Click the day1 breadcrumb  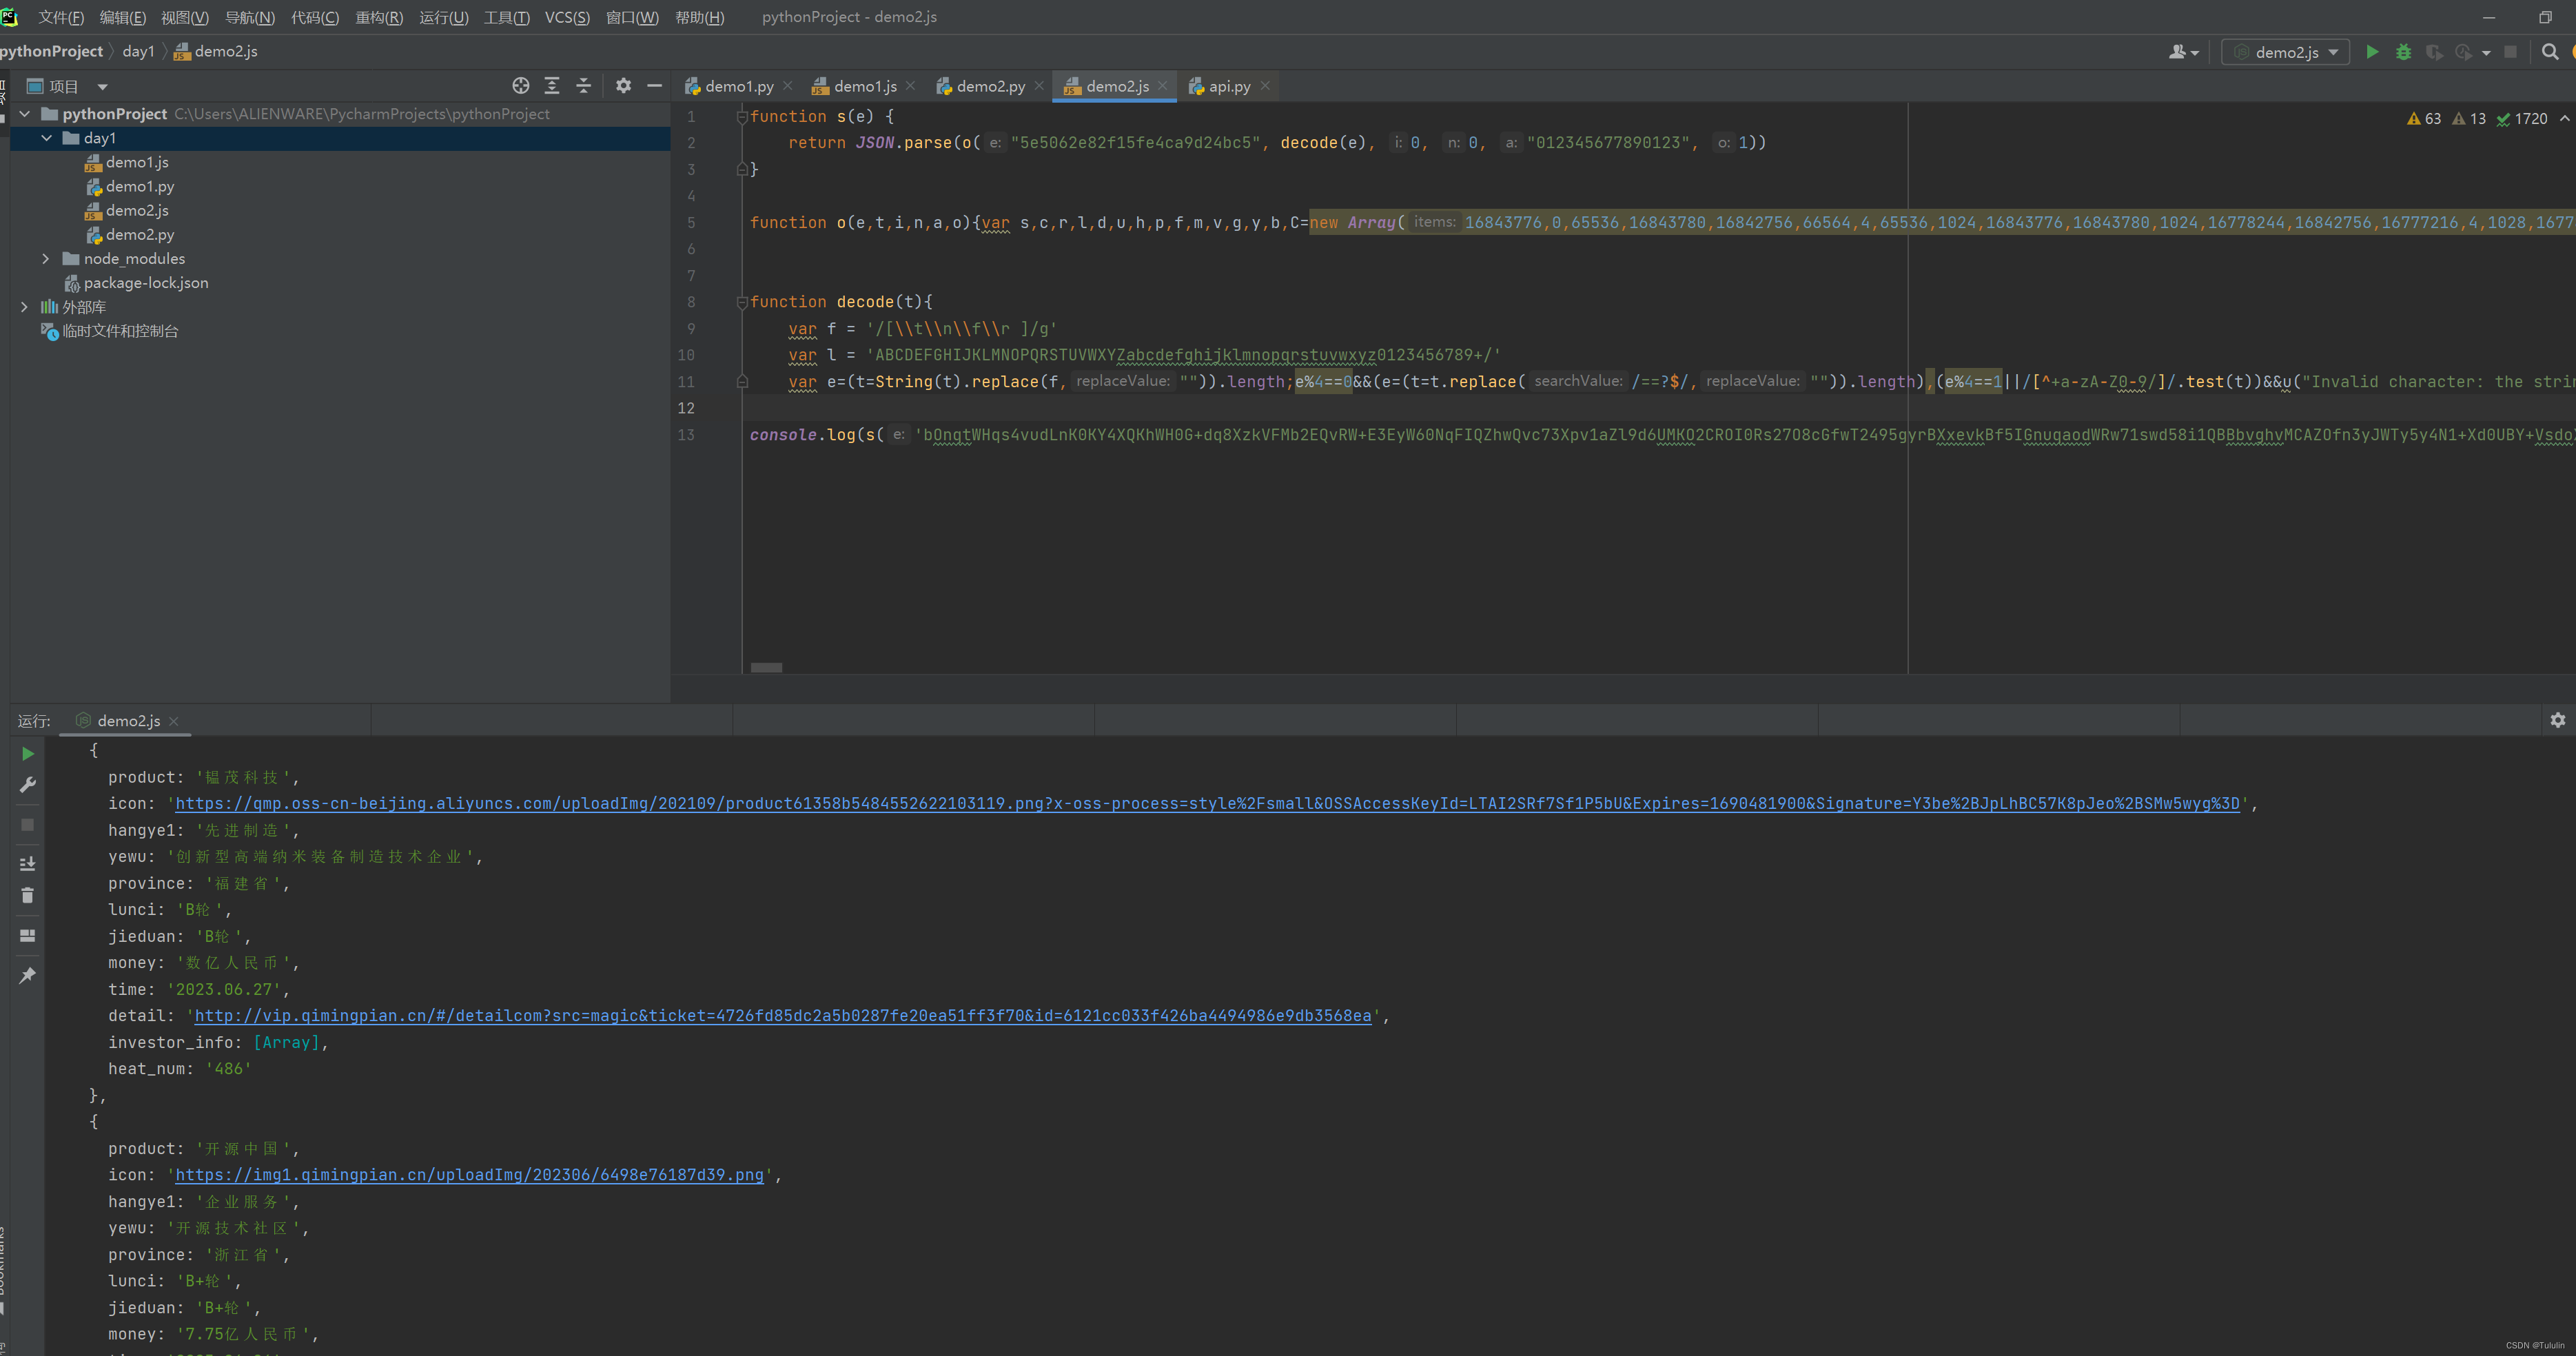[x=138, y=51]
